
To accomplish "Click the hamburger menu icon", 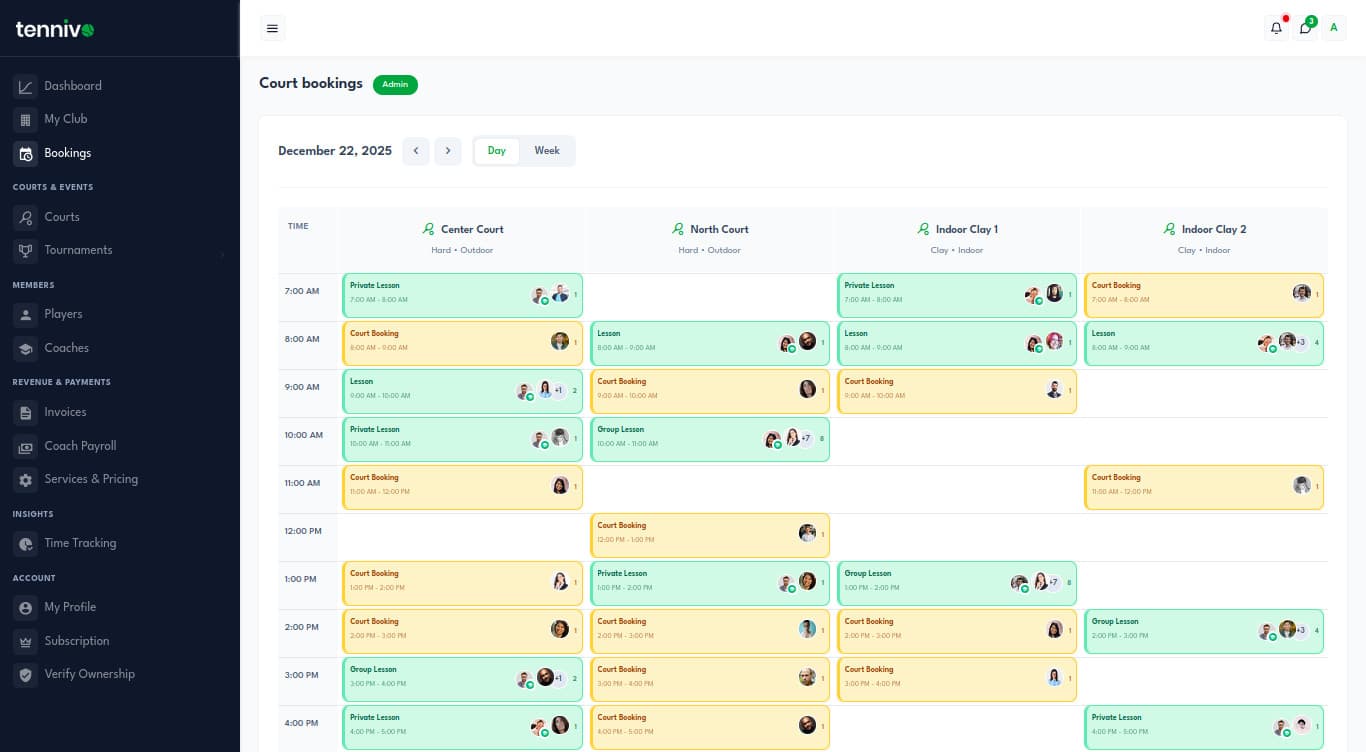I will tap(272, 27).
